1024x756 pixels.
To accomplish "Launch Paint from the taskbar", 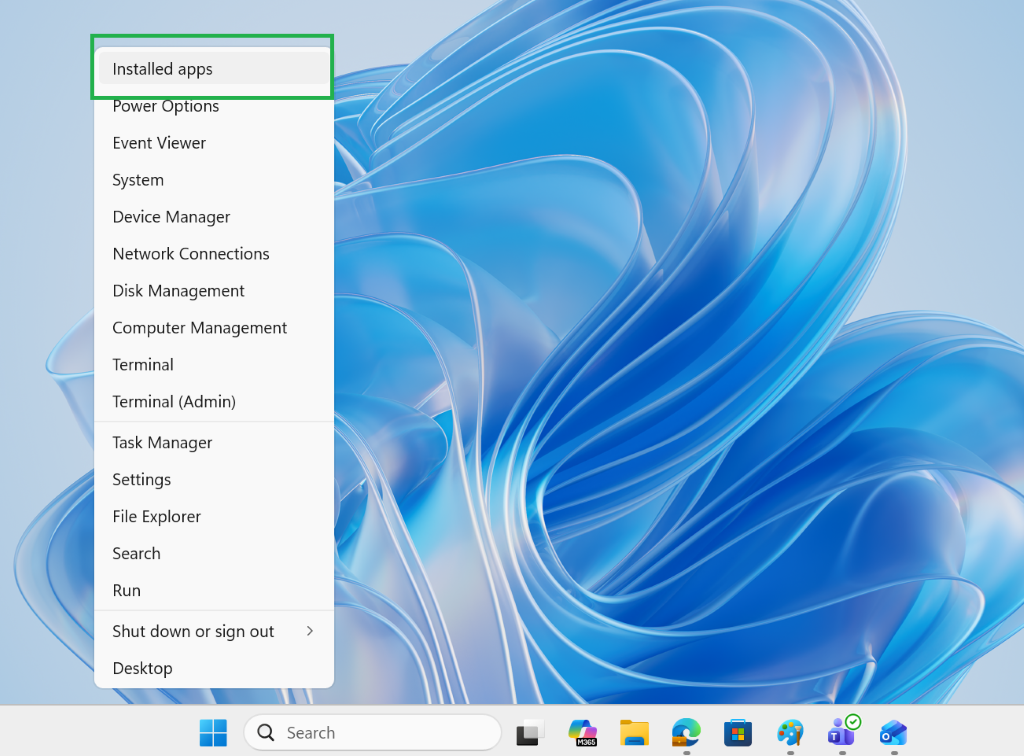I will click(790, 732).
